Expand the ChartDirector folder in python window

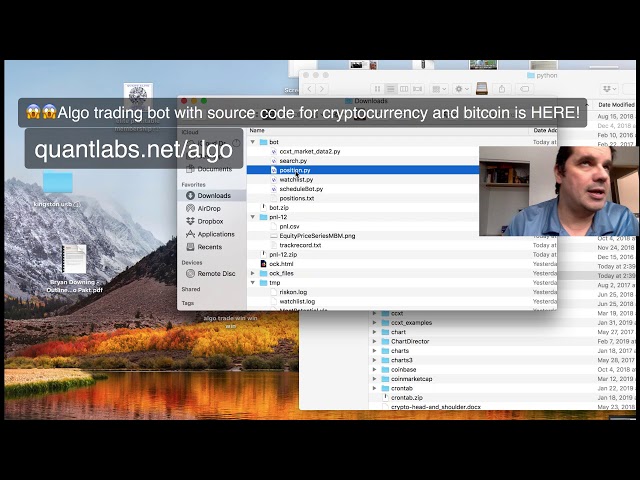pos(374,341)
